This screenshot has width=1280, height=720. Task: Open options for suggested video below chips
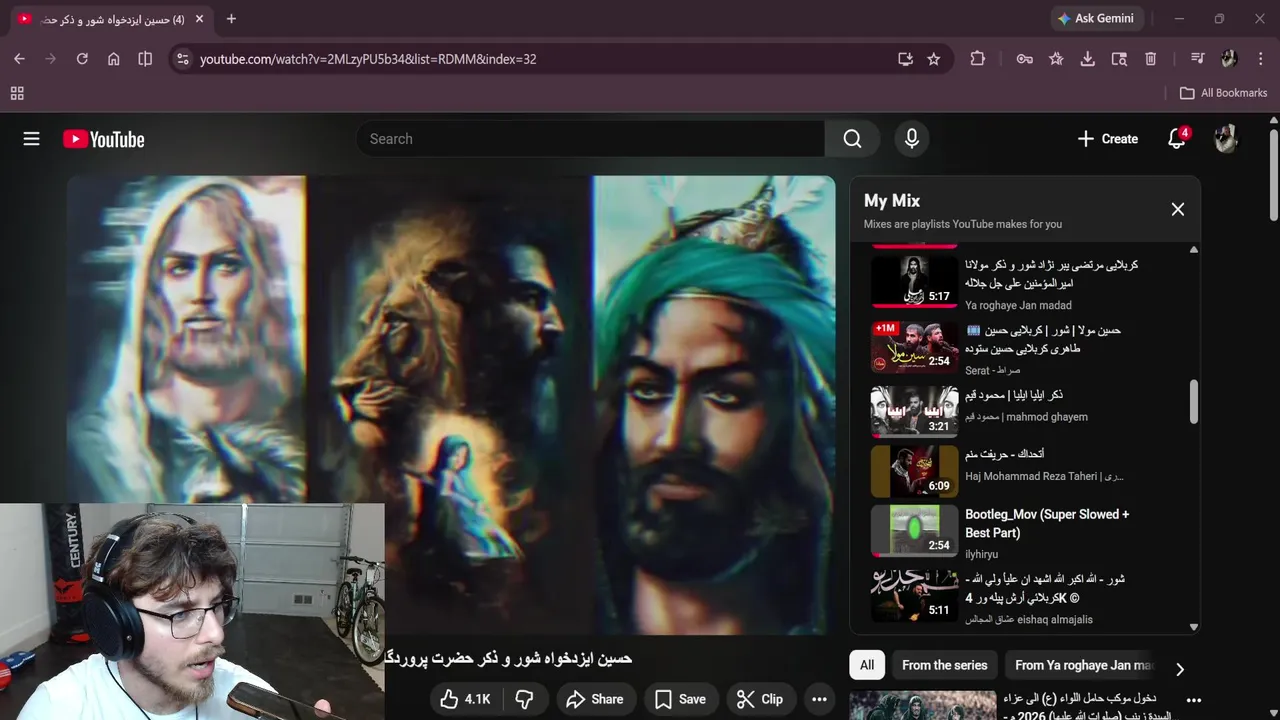[x=1193, y=700]
